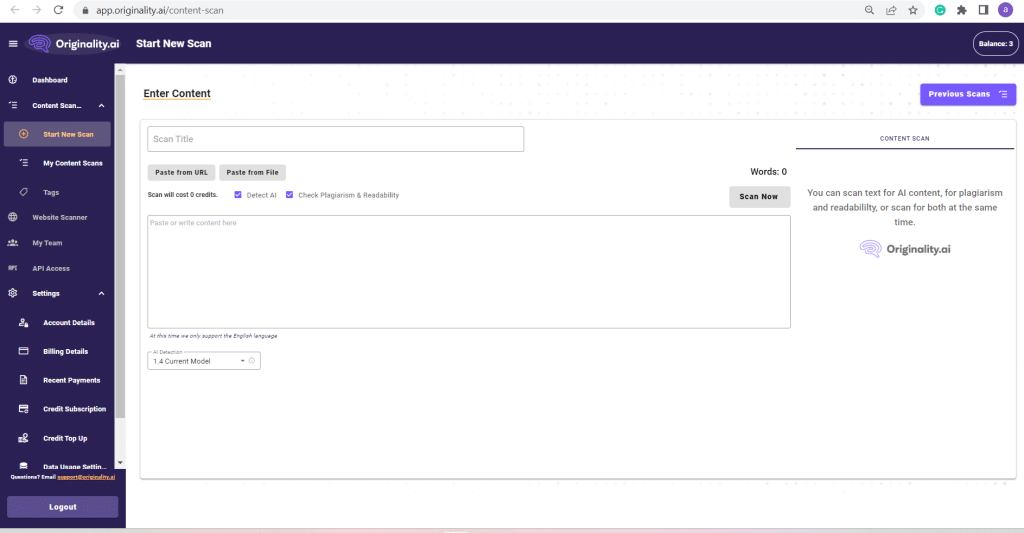The width and height of the screenshot is (1024, 533).
Task: Click the paste or write content textarea
Action: pos(469,272)
